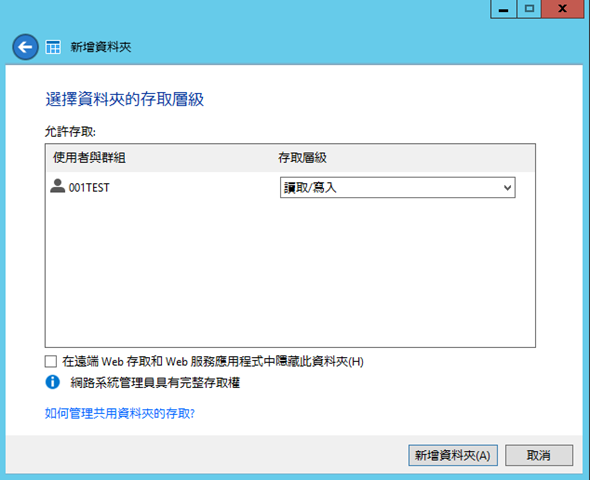This screenshot has height=480, width=590.
Task: Minimize the wizard window
Action: pos(503,9)
